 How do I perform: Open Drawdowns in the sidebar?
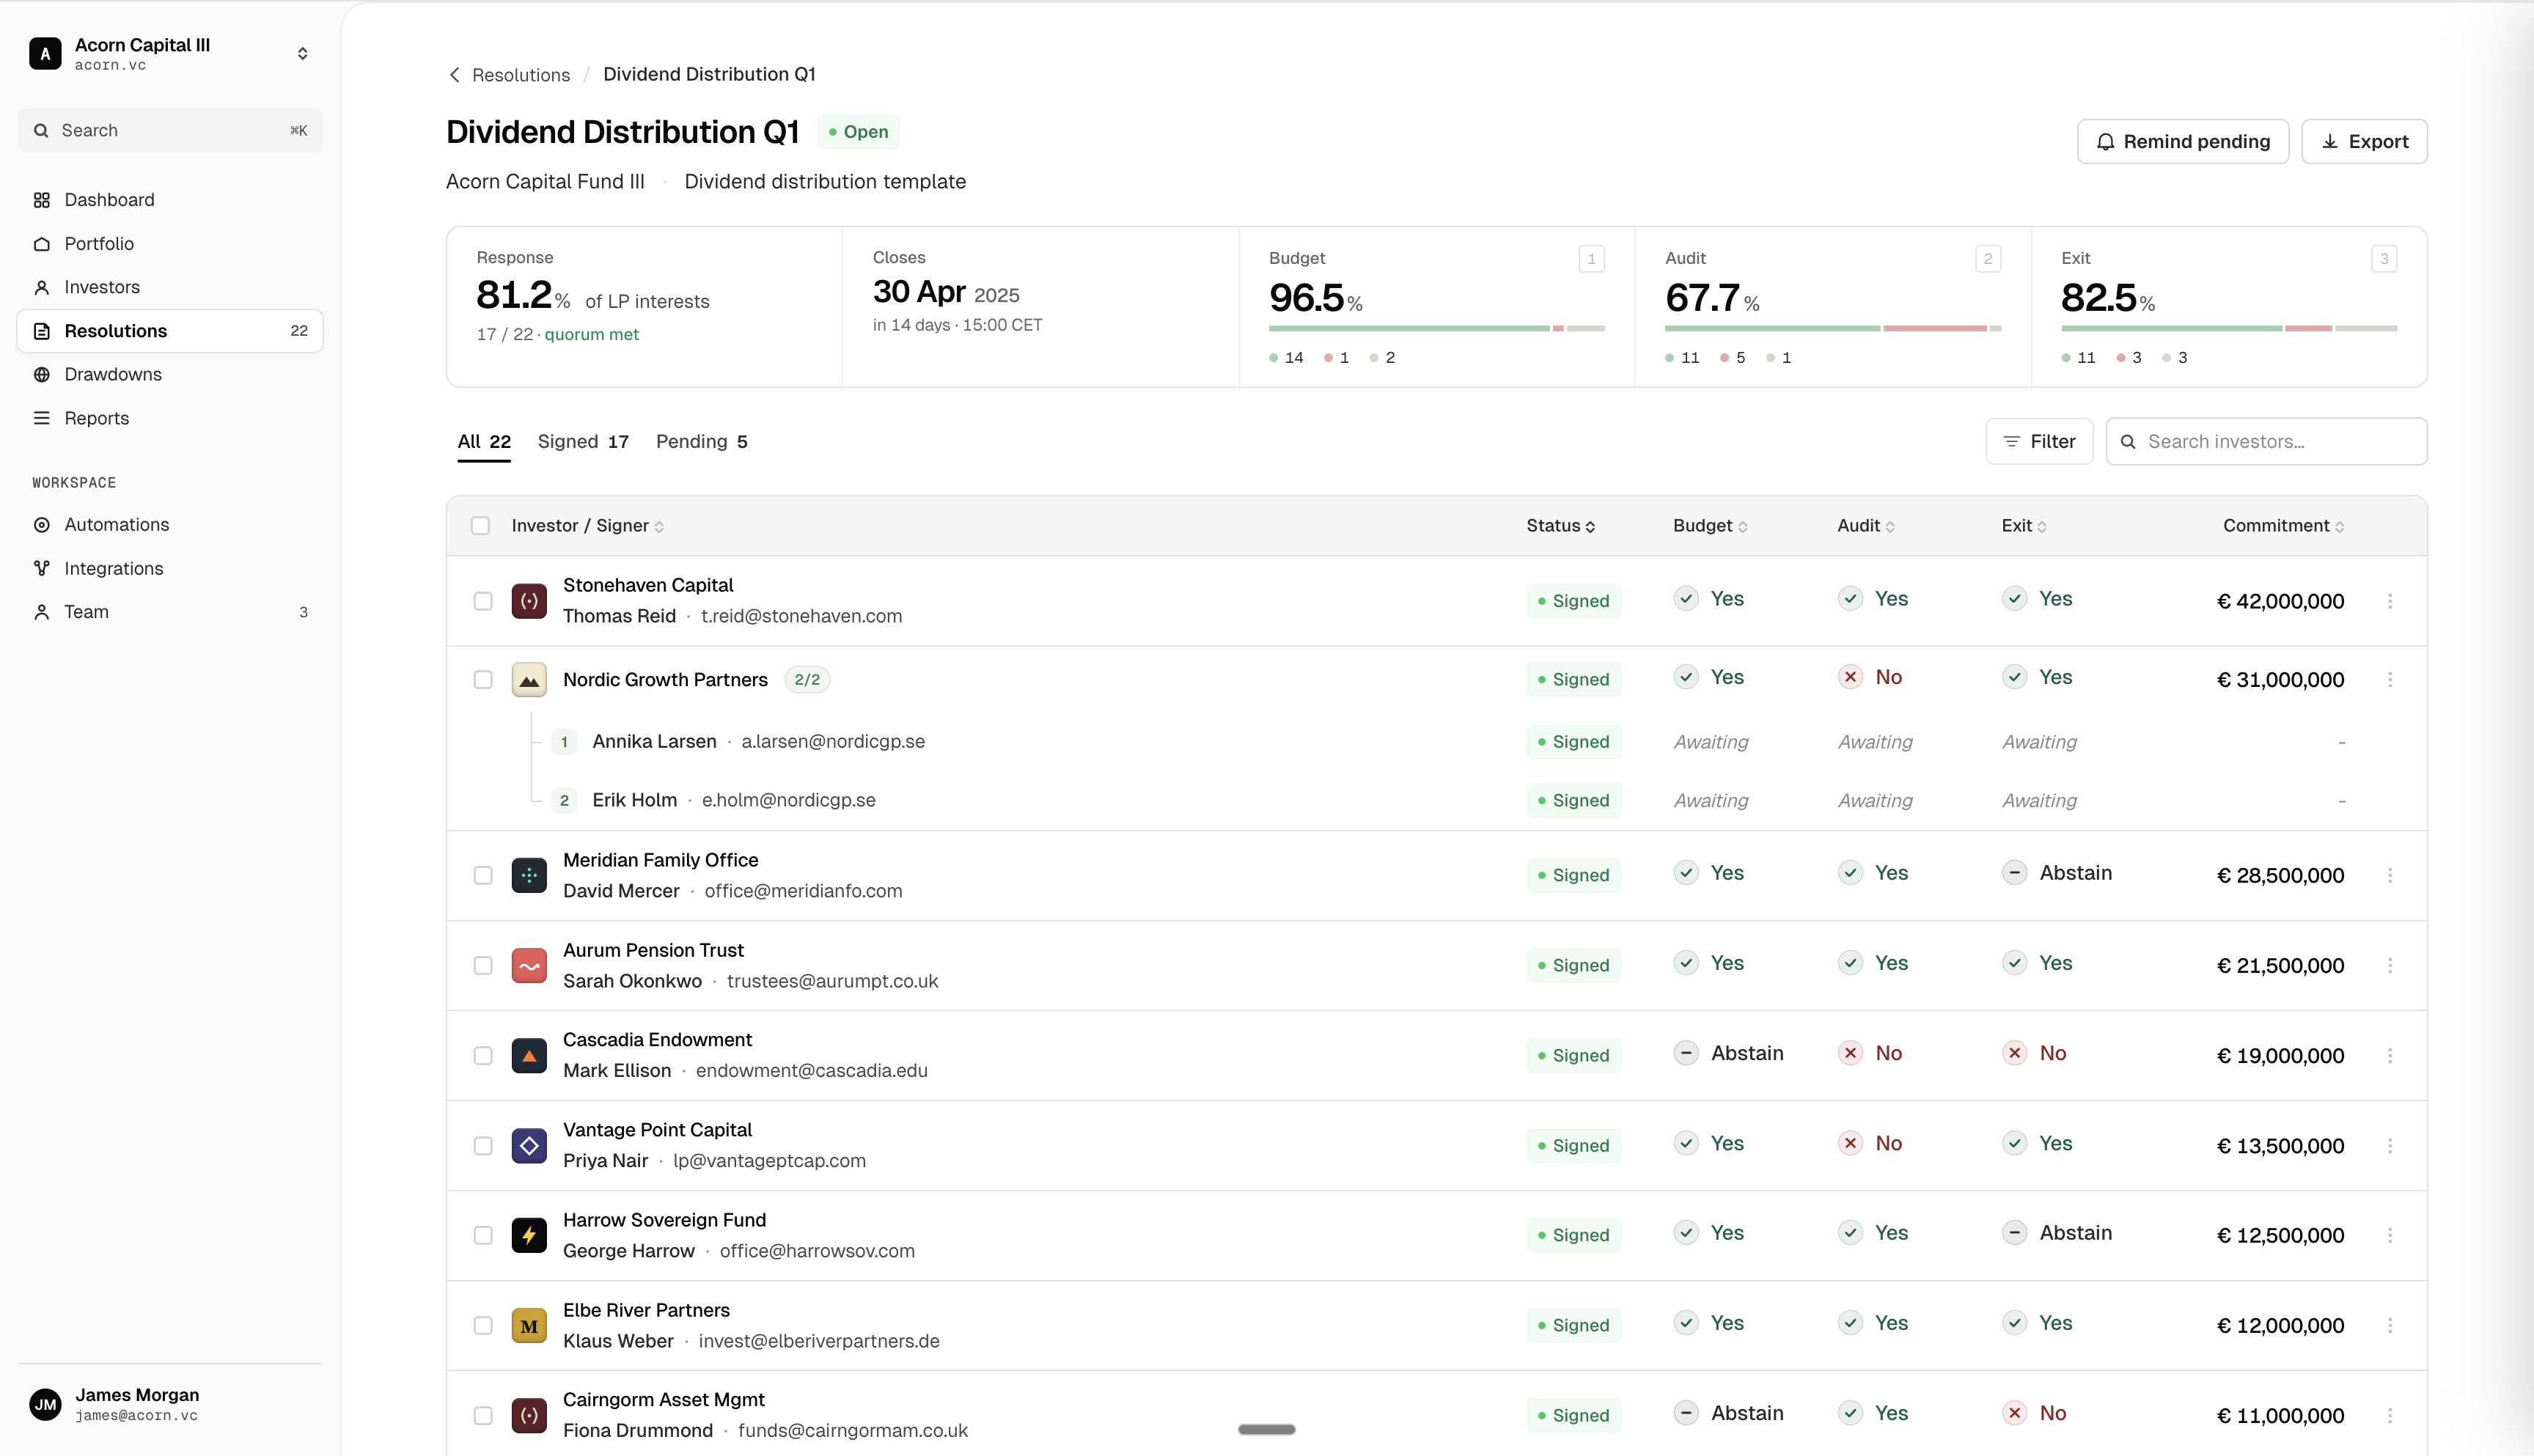pyautogui.click(x=170, y=375)
